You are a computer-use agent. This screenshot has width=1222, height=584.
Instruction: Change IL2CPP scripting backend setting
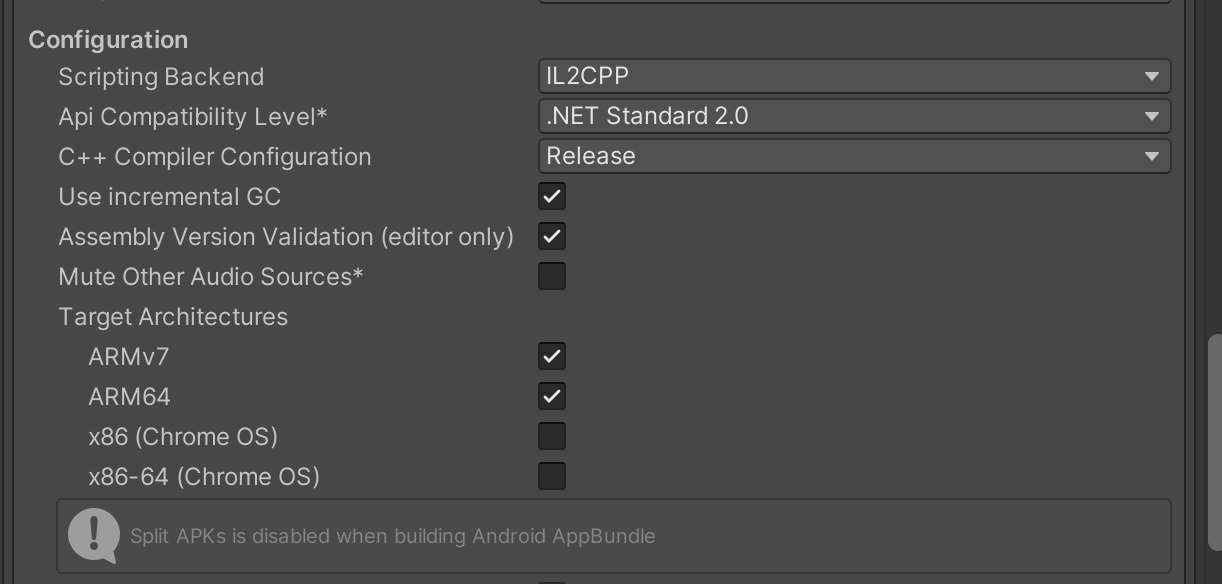tap(855, 76)
